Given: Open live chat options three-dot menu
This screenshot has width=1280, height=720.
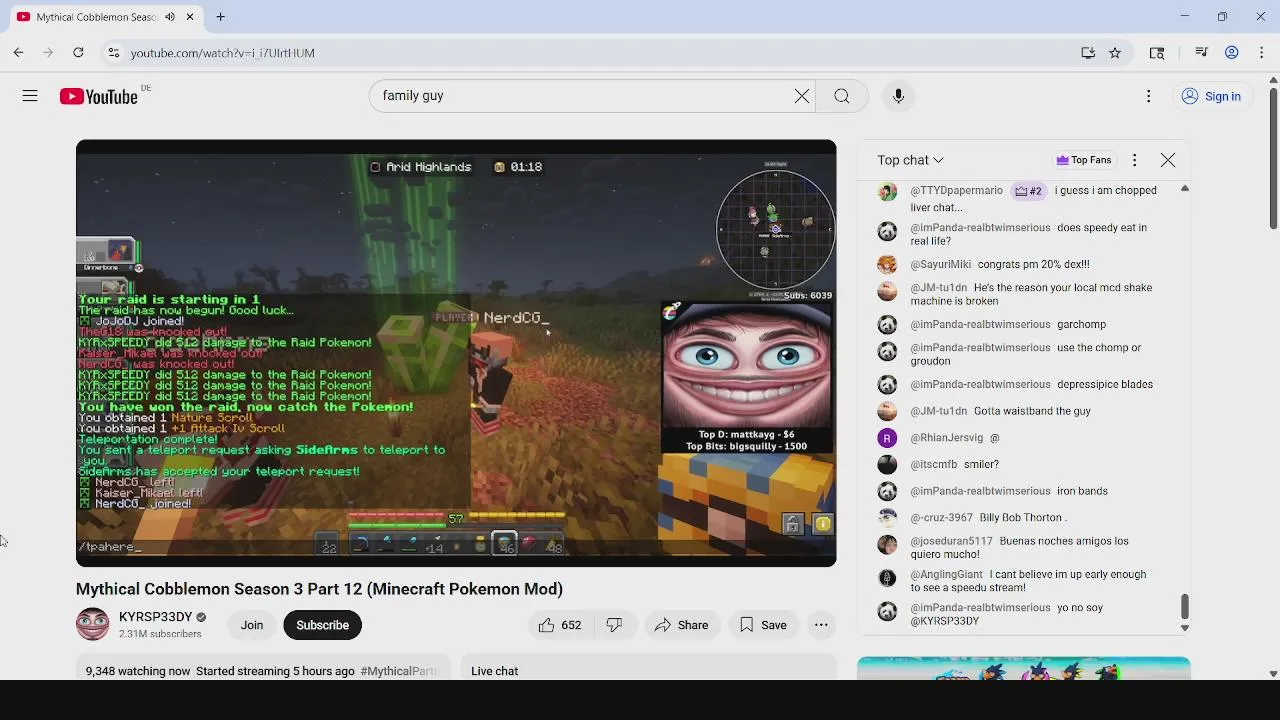Looking at the screenshot, I should pos(1134,160).
